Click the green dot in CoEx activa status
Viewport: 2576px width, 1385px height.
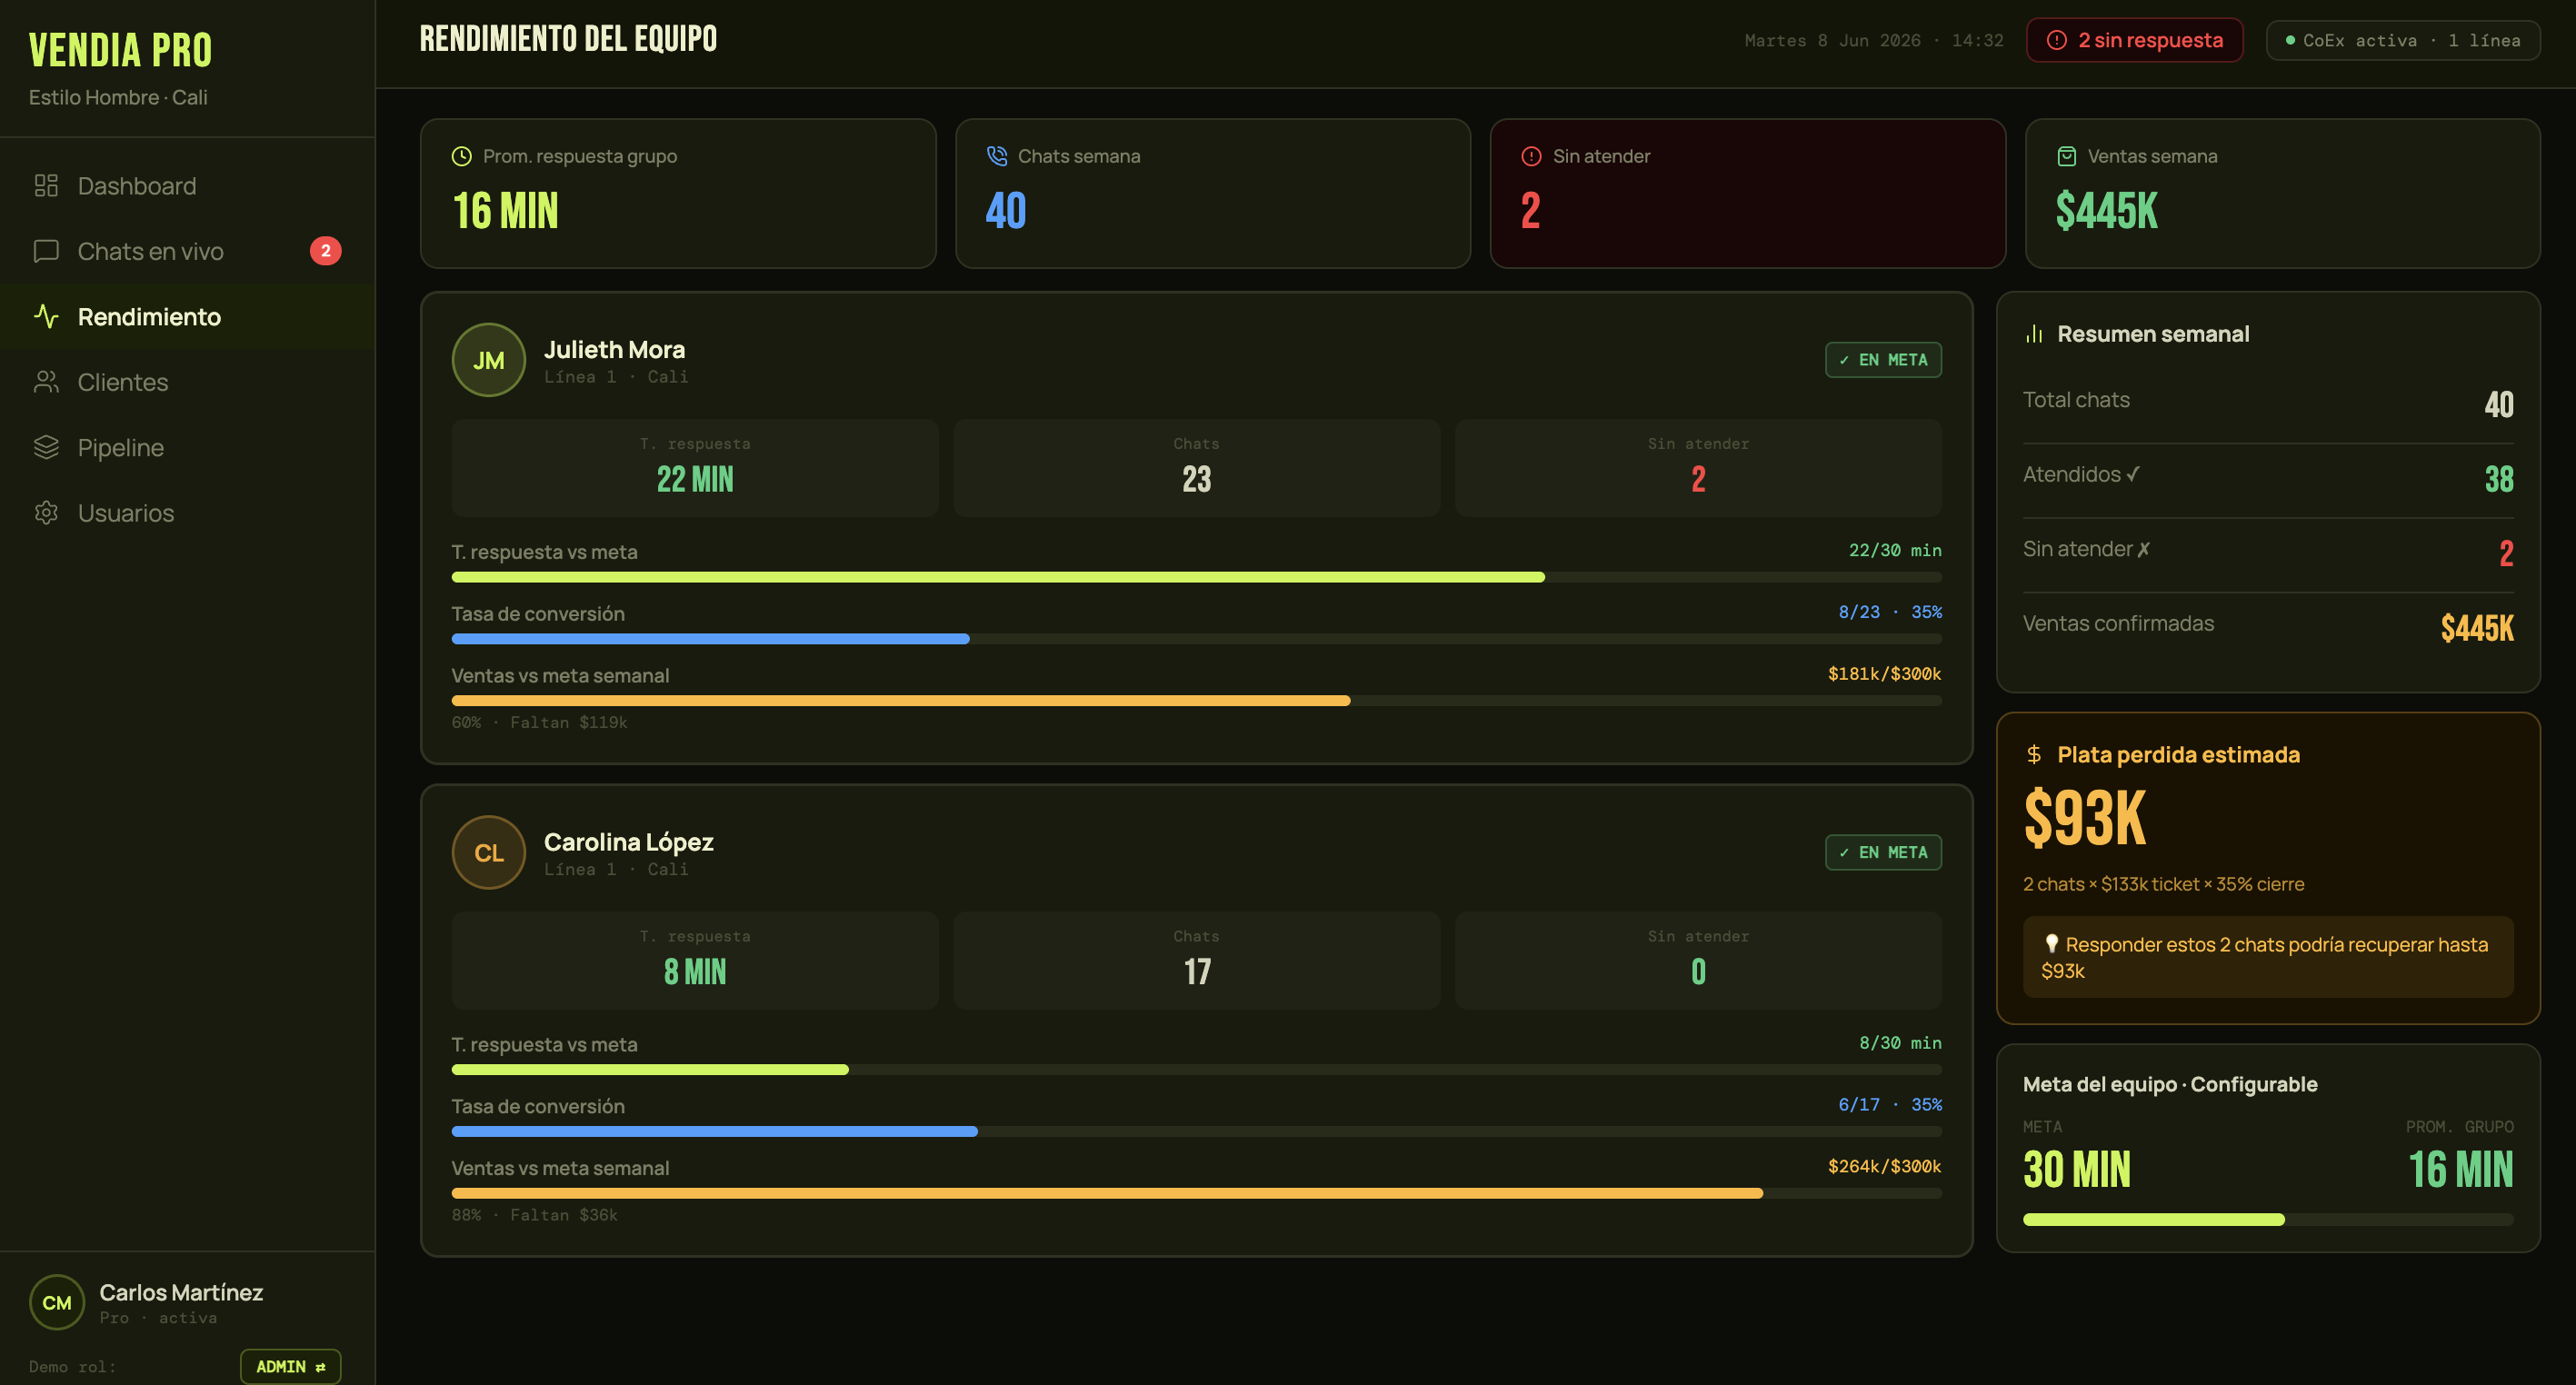(2290, 40)
